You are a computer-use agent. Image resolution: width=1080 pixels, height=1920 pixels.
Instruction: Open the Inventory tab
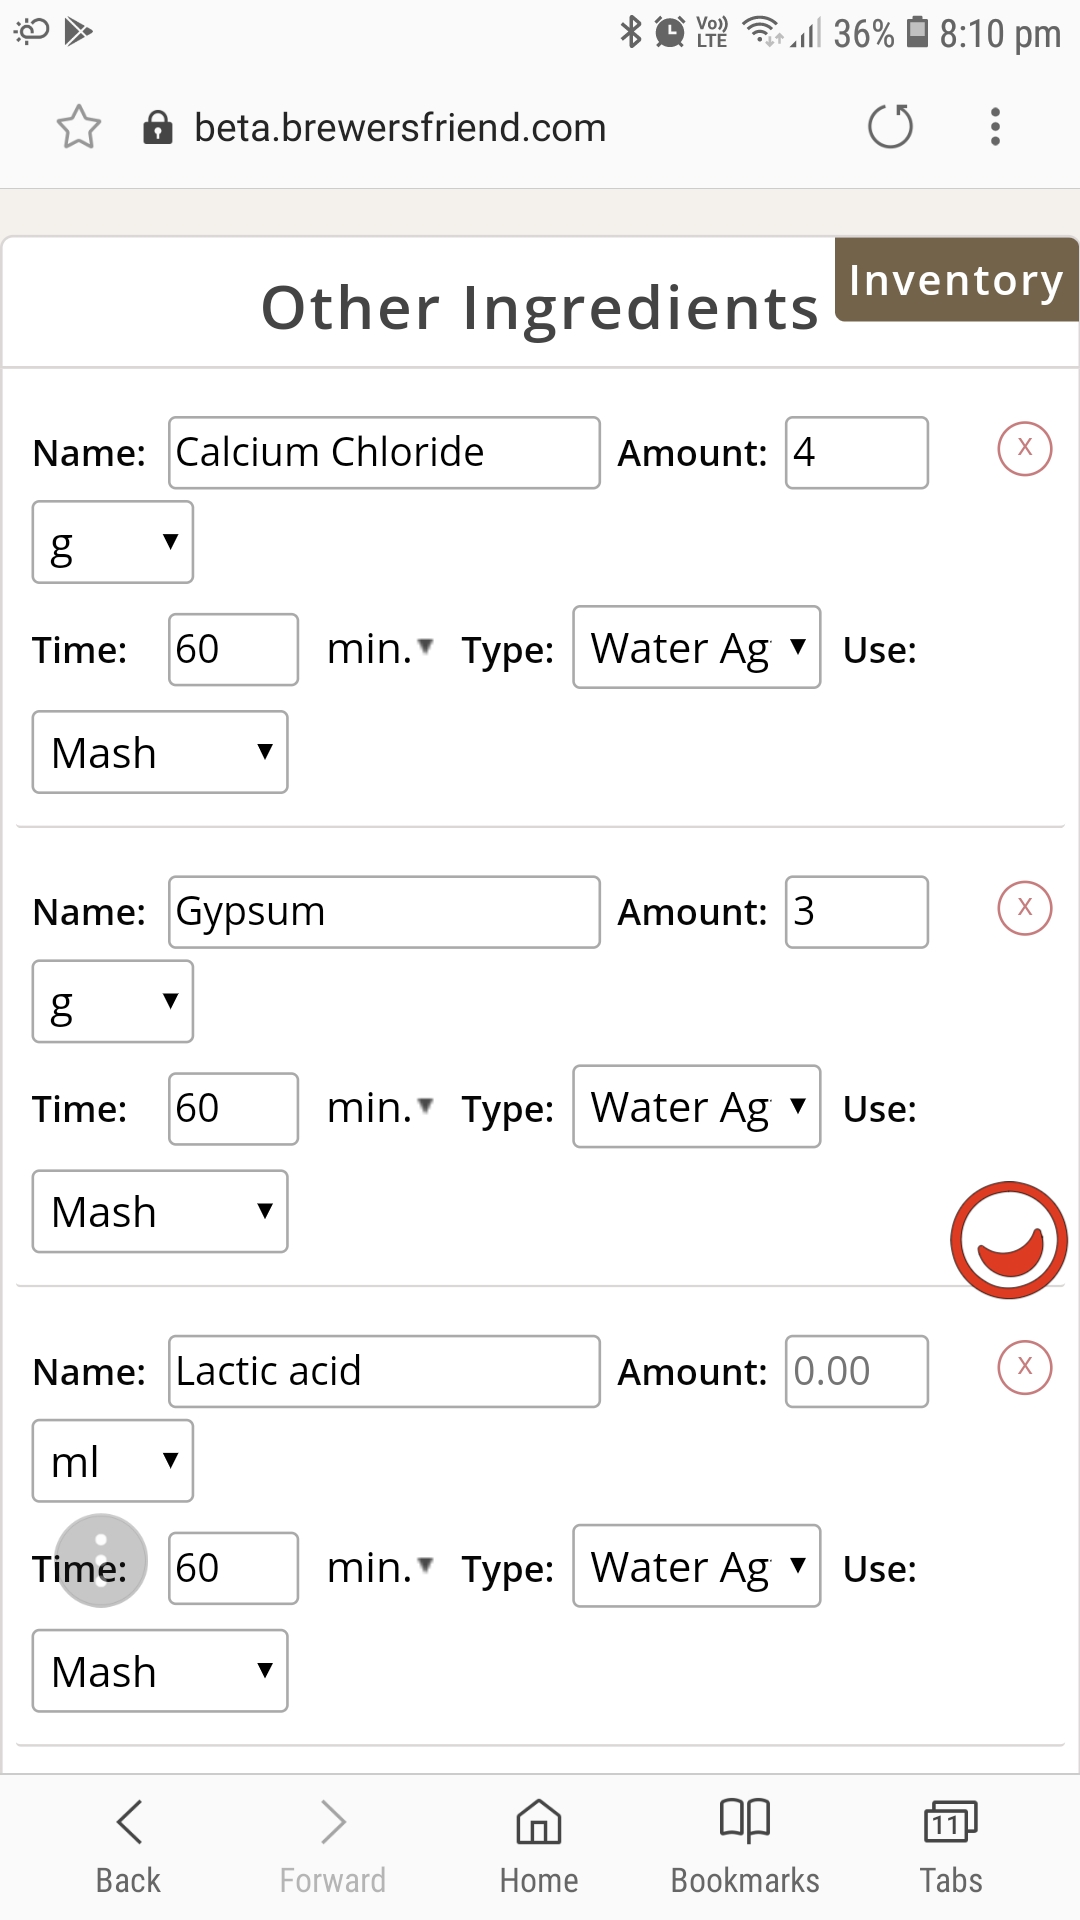point(957,280)
